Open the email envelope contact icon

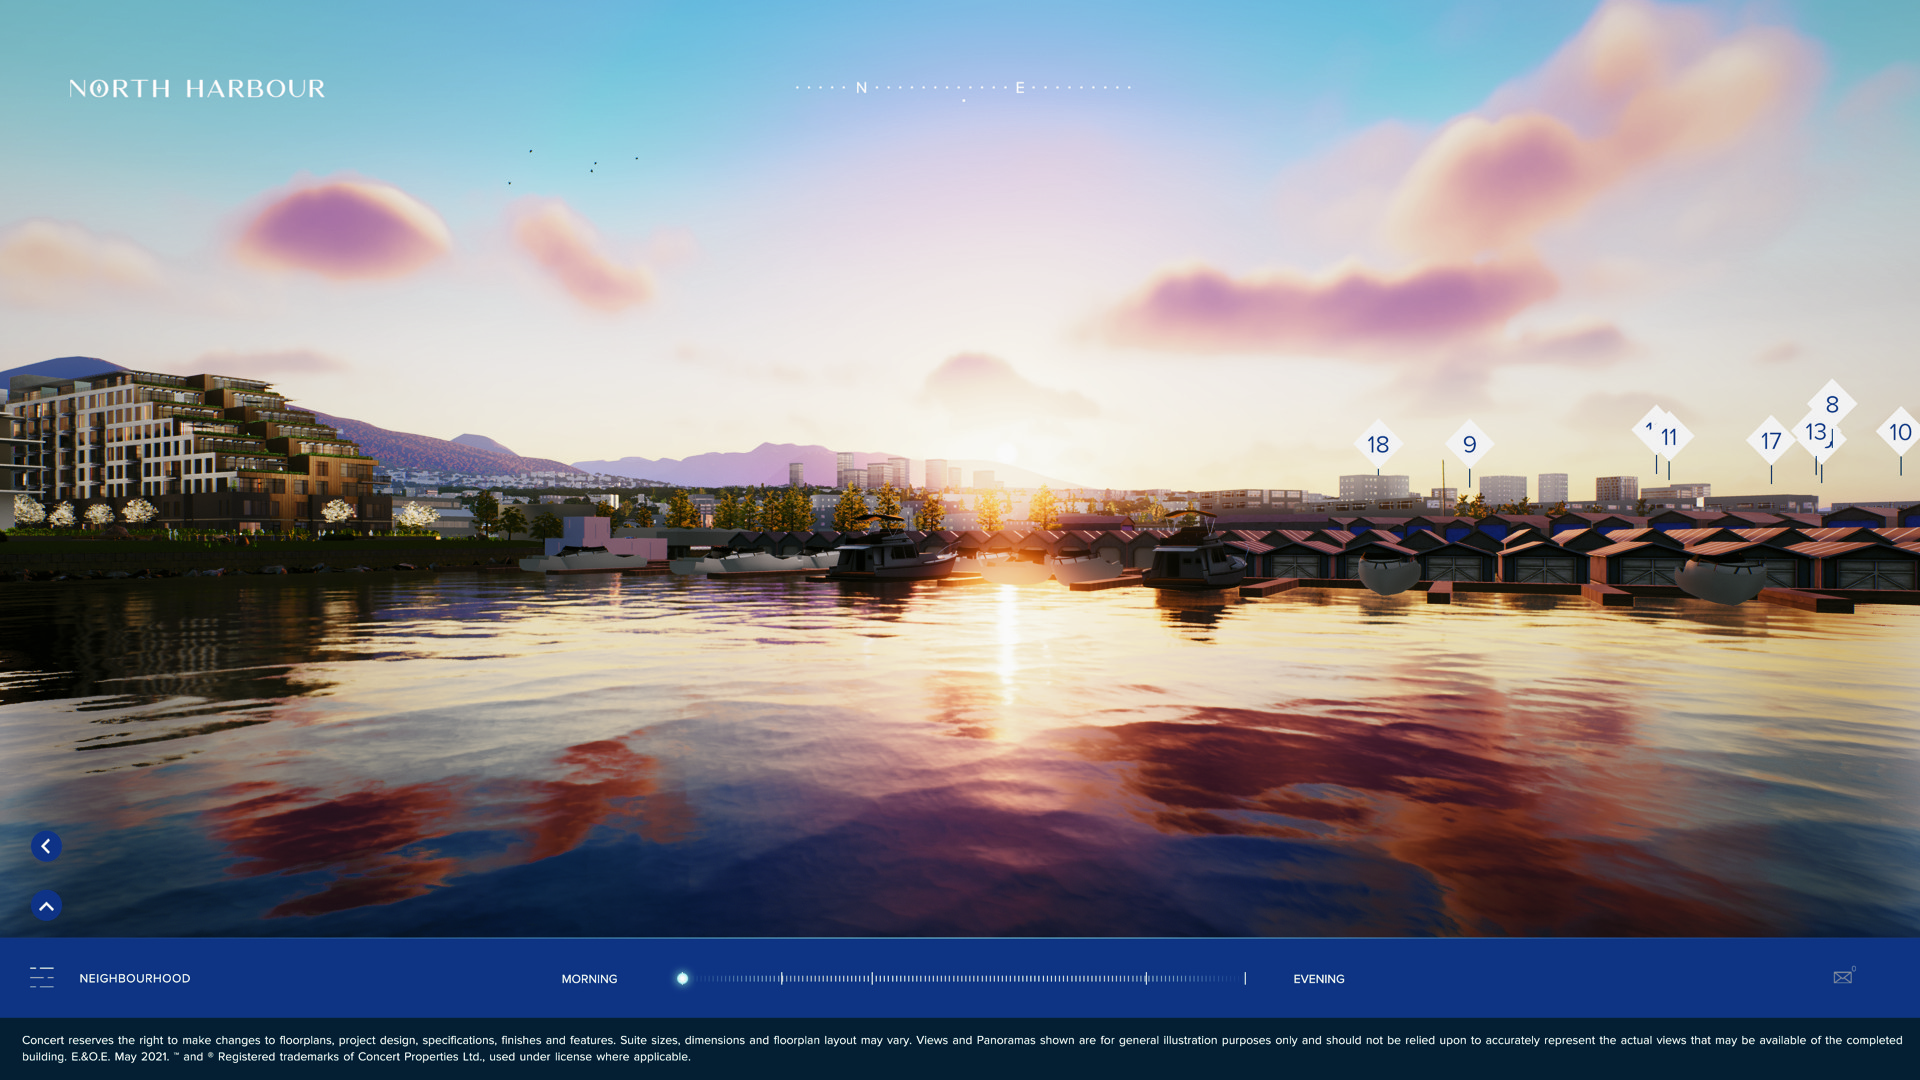[1843, 977]
